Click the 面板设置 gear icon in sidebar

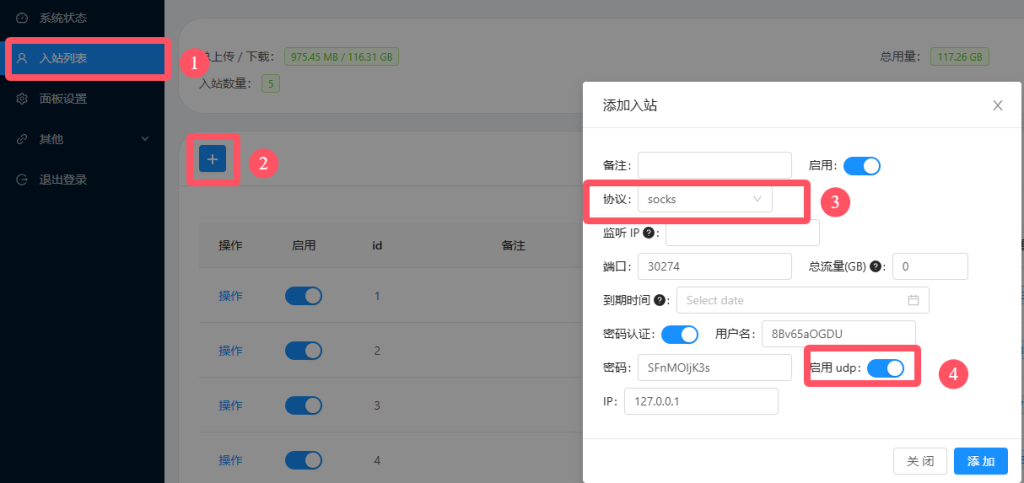tap(22, 99)
